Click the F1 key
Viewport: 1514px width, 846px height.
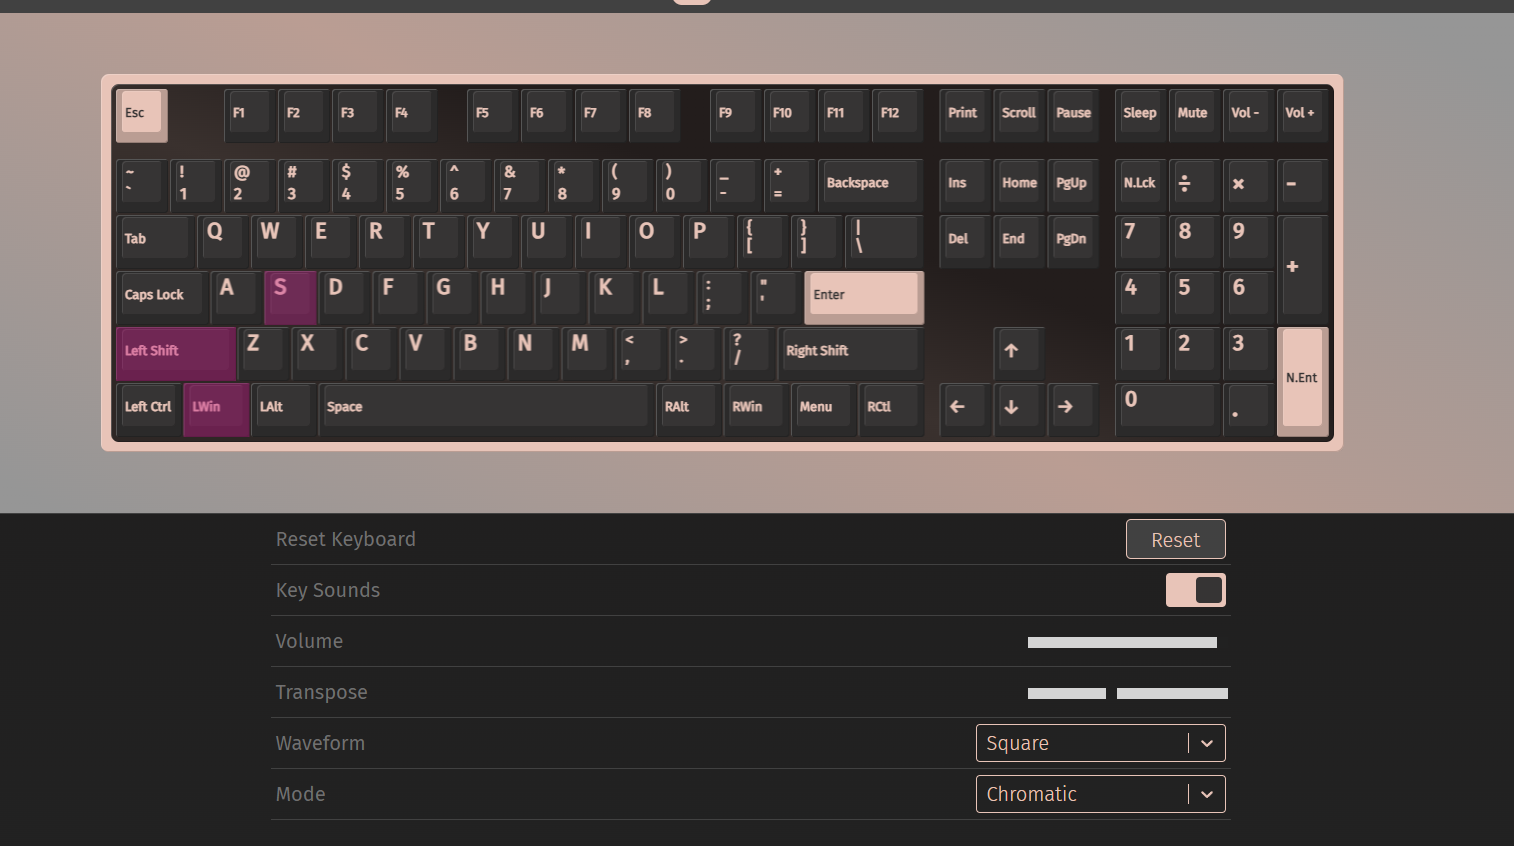point(250,115)
